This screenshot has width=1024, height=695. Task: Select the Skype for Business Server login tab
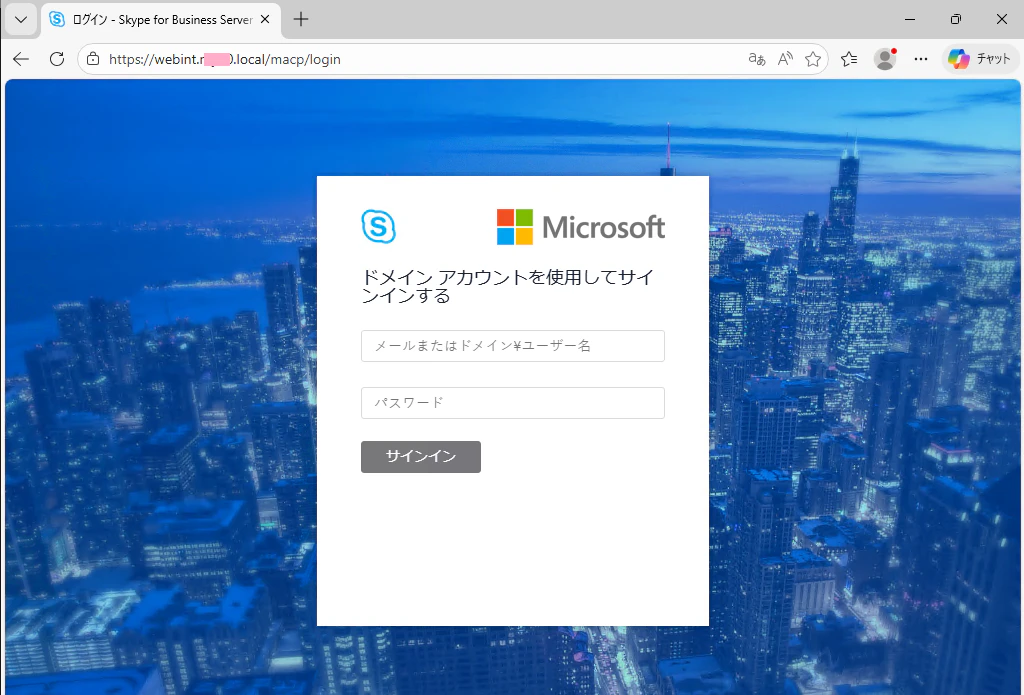[161, 20]
